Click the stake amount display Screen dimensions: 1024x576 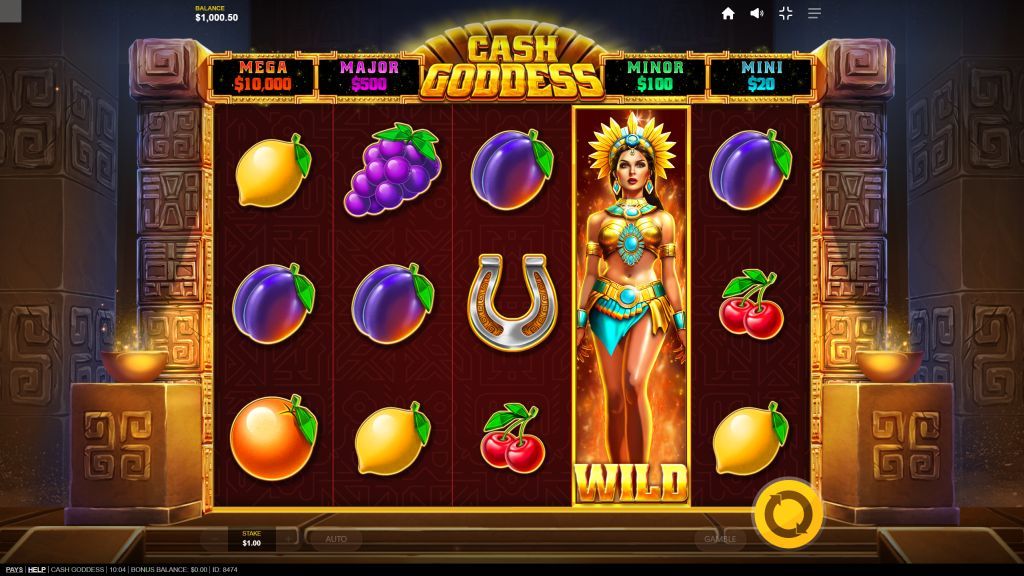251,539
